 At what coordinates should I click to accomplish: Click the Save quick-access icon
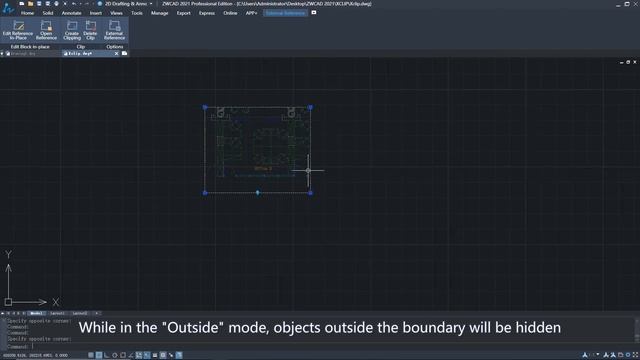tap(39, 4)
